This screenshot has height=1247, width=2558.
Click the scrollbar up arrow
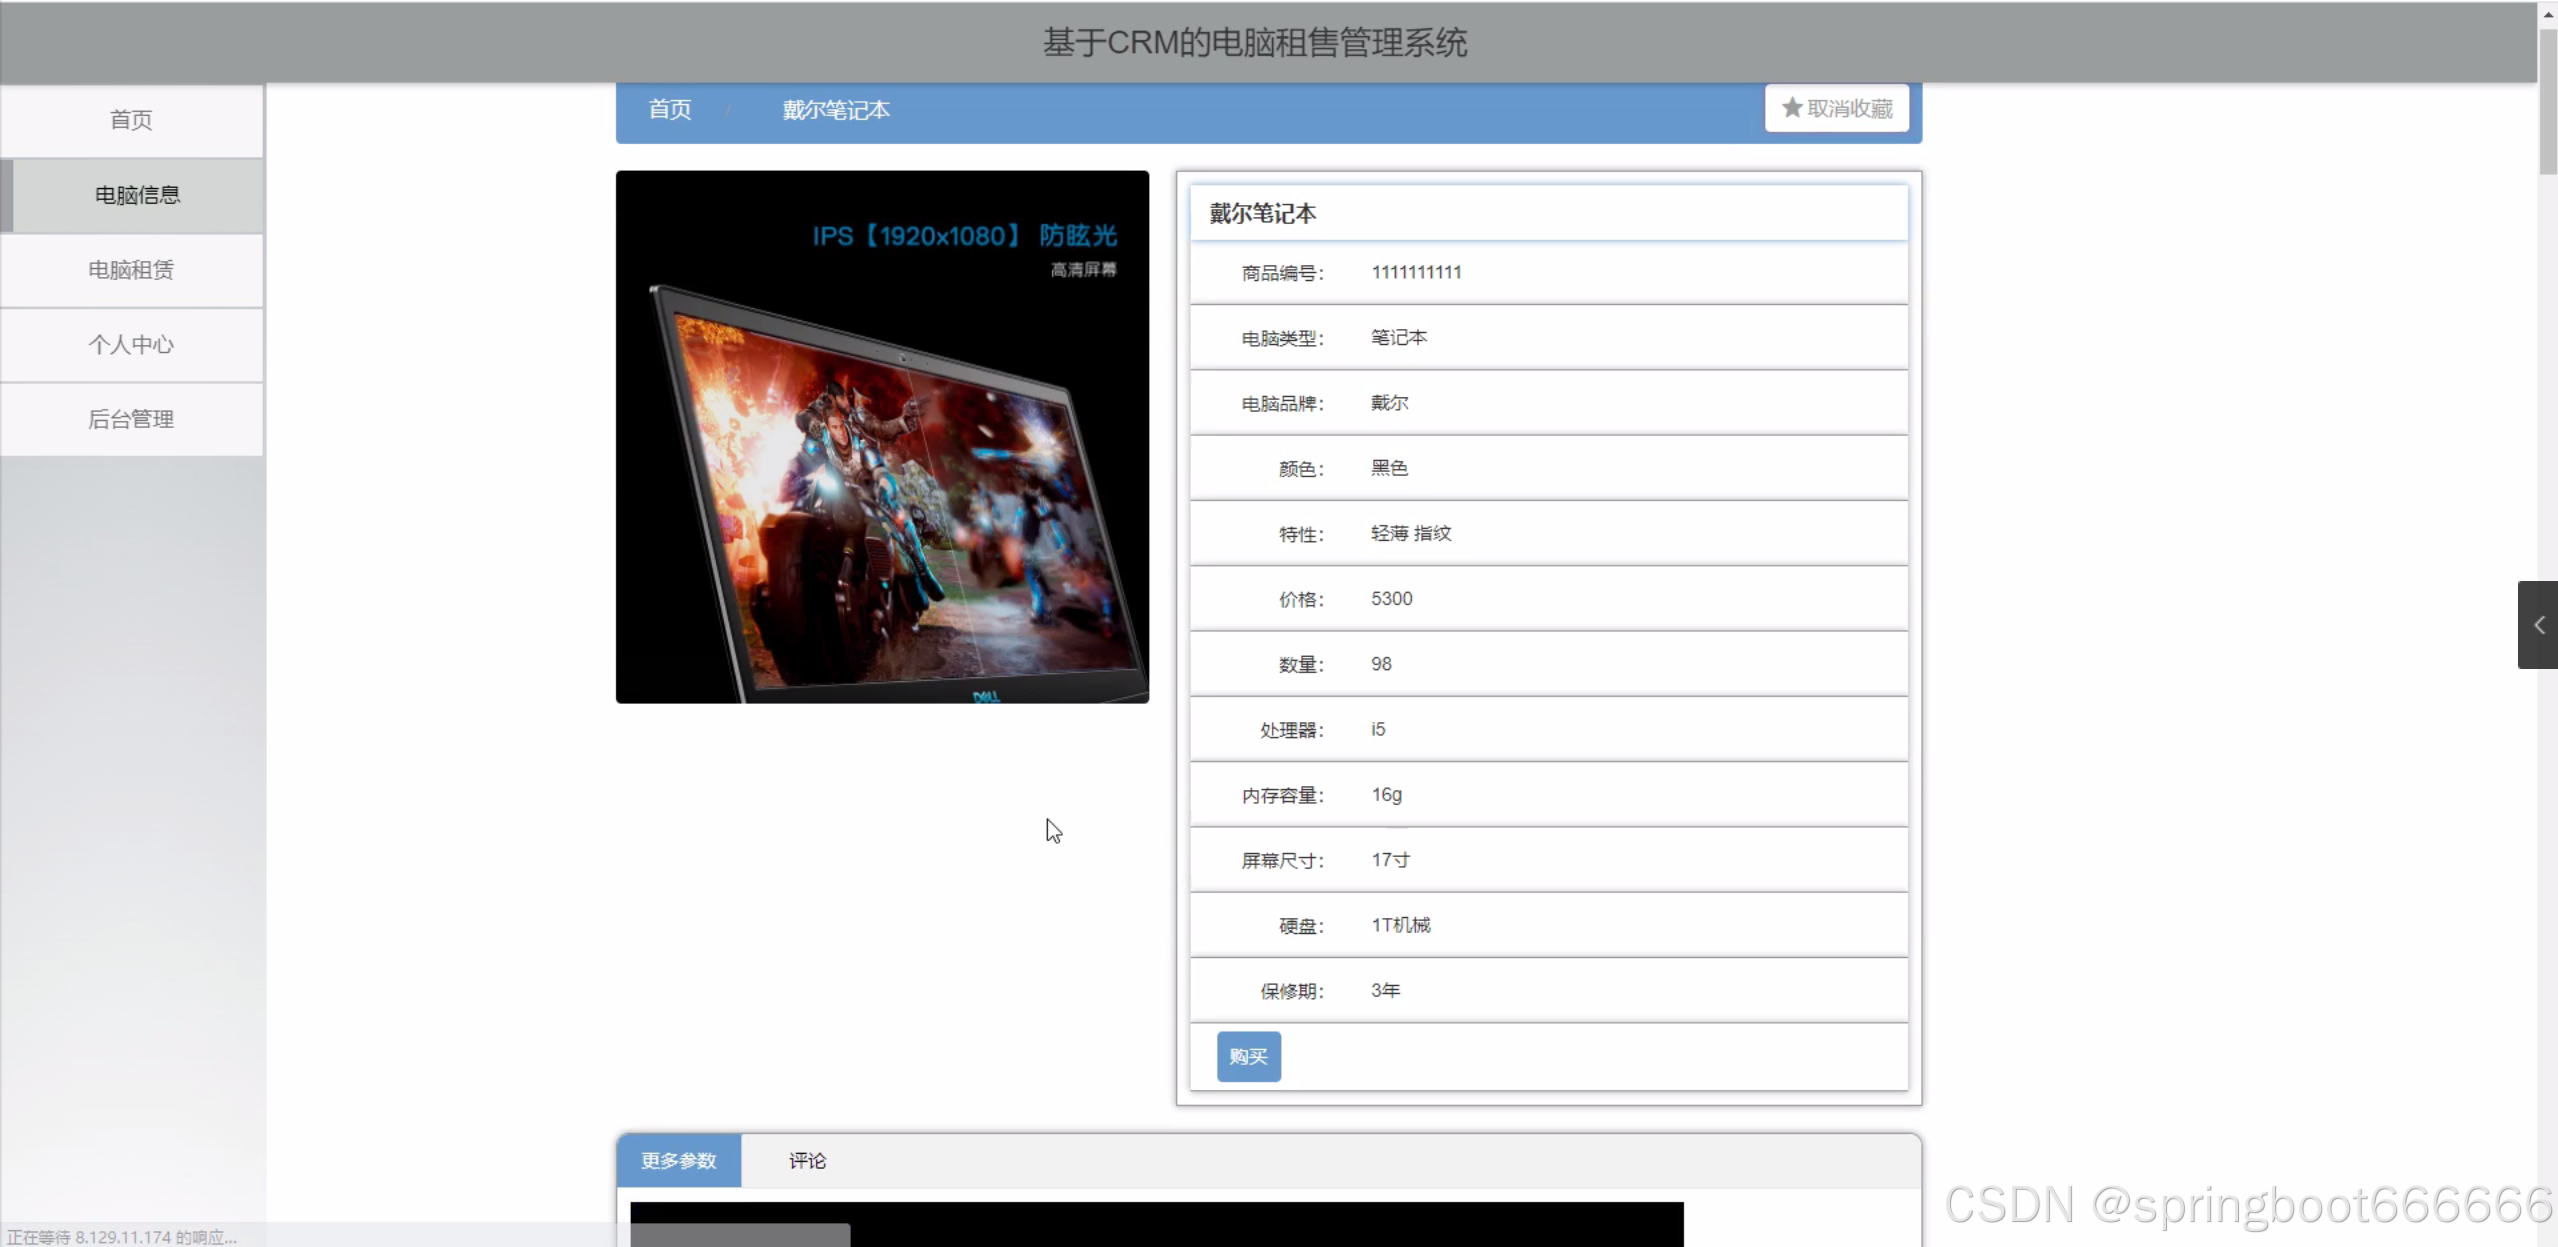click(x=2547, y=14)
